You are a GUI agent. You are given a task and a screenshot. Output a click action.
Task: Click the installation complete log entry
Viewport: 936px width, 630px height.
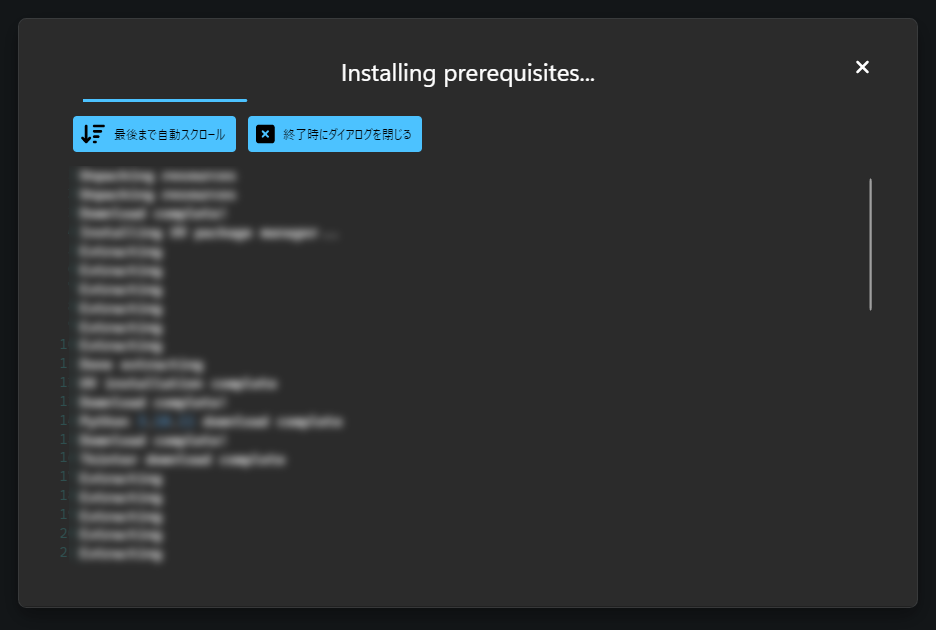pyautogui.click(x=175, y=383)
